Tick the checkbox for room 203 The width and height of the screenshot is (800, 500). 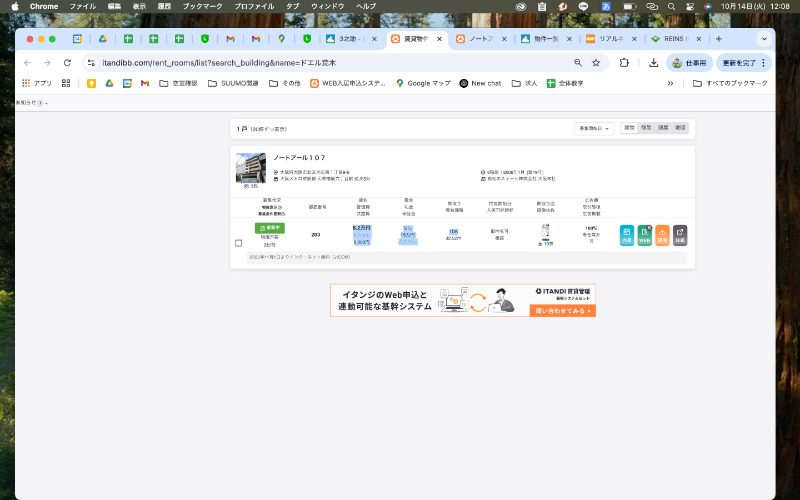[238, 243]
